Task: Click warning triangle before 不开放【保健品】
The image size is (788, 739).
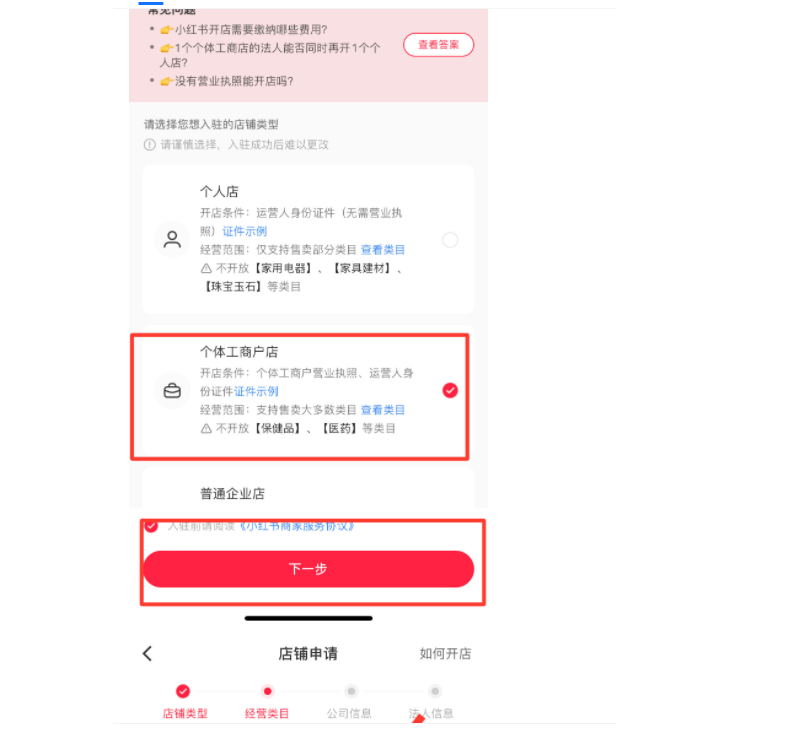Action: click(206, 428)
